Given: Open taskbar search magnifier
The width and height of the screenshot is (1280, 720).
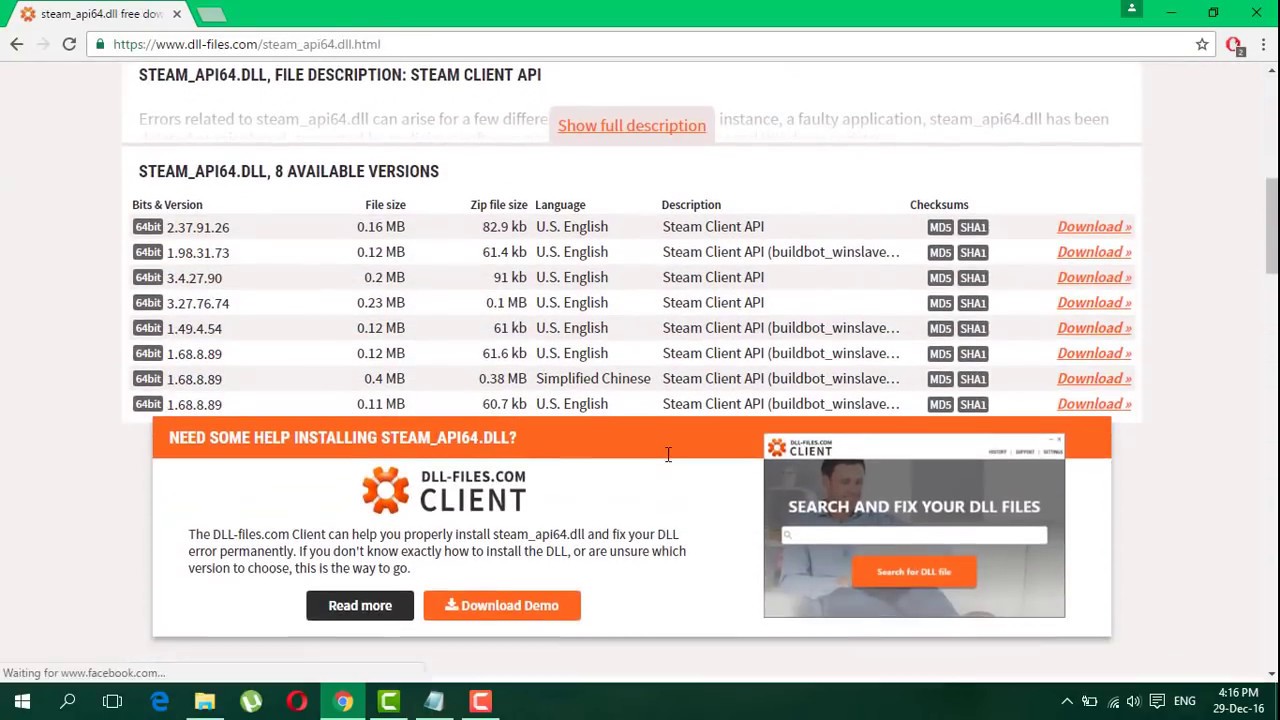Looking at the screenshot, I should pyautogui.click(x=68, y=701).
